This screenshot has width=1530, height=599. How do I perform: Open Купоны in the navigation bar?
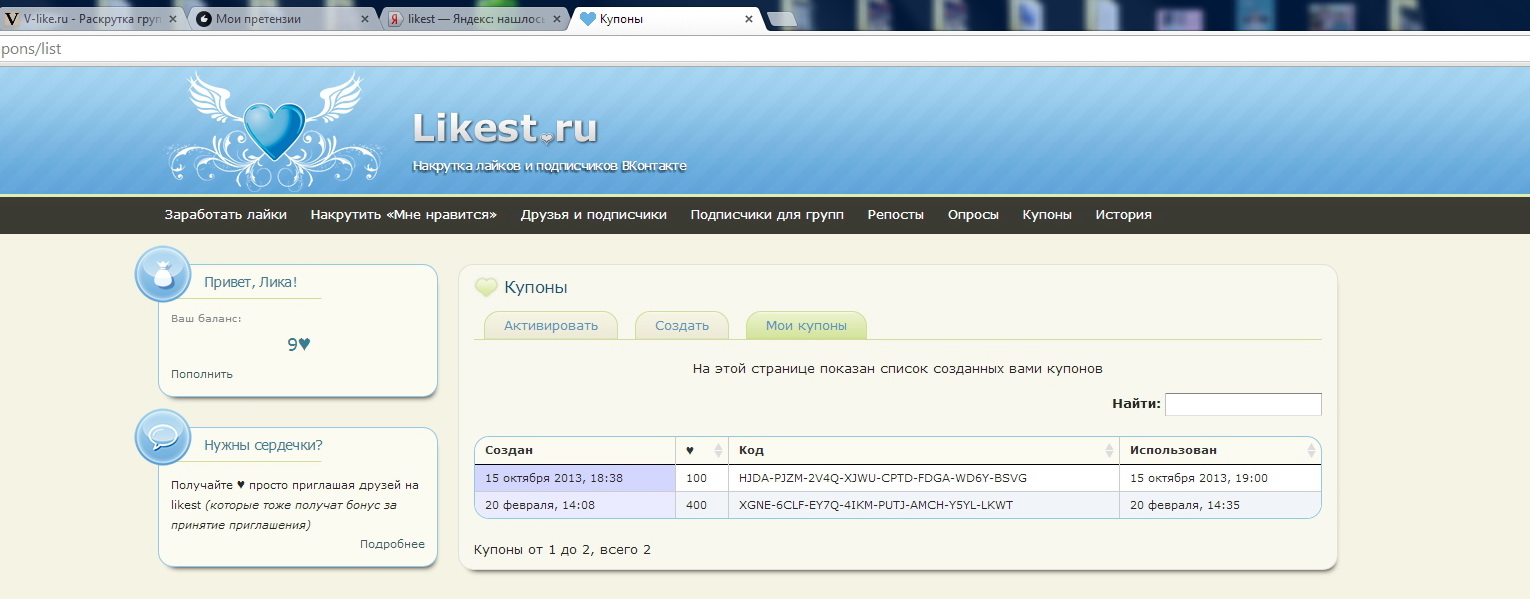(x=1047, y=214)
